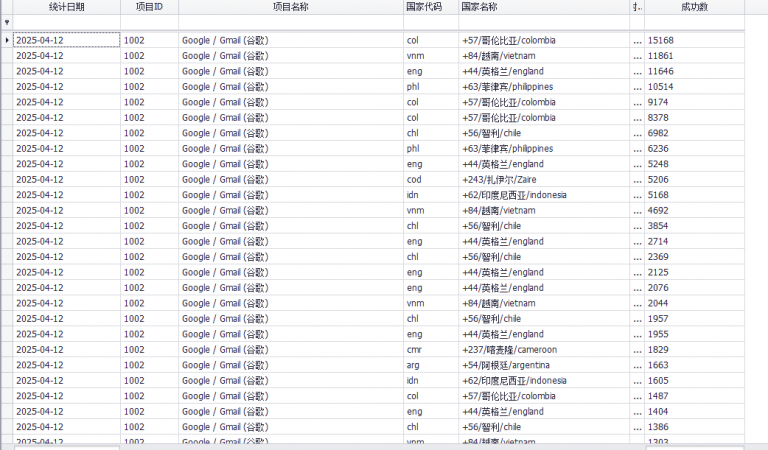Click the country code cell 'cmr'
The image size is (768, 450).
[x=431, y=350]
